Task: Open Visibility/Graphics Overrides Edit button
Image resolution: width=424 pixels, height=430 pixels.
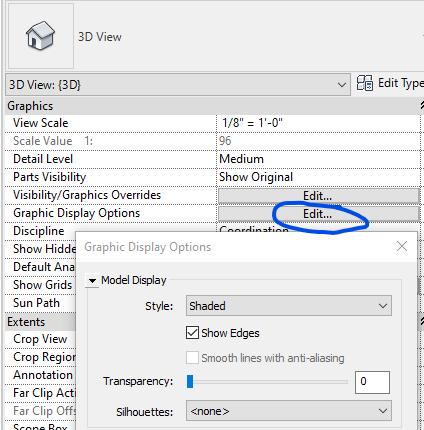Action: point(318,196)
